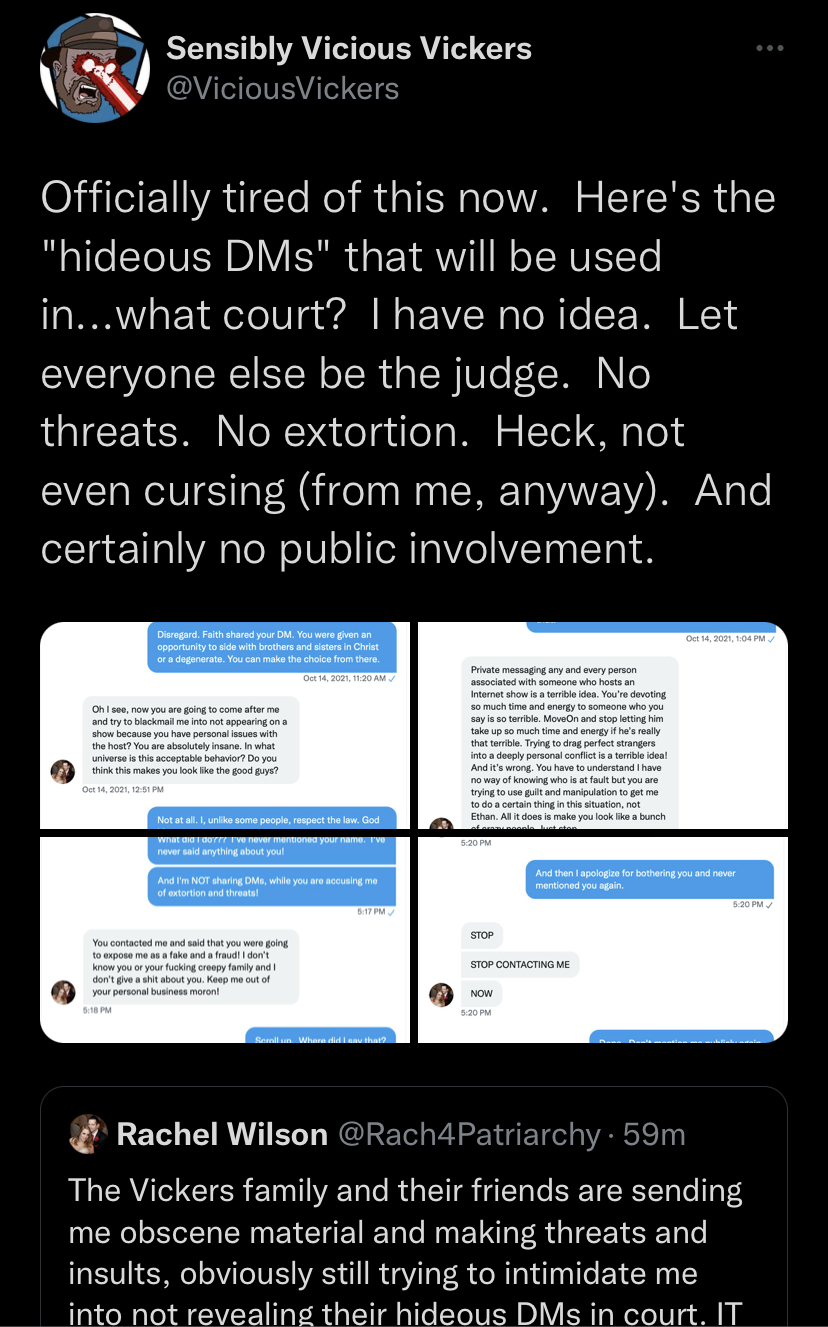Viewport: 828px width, 1327px height.
Task: Open Rachel Wilson's small avatar in quoted tweet
Action: 87,1133
